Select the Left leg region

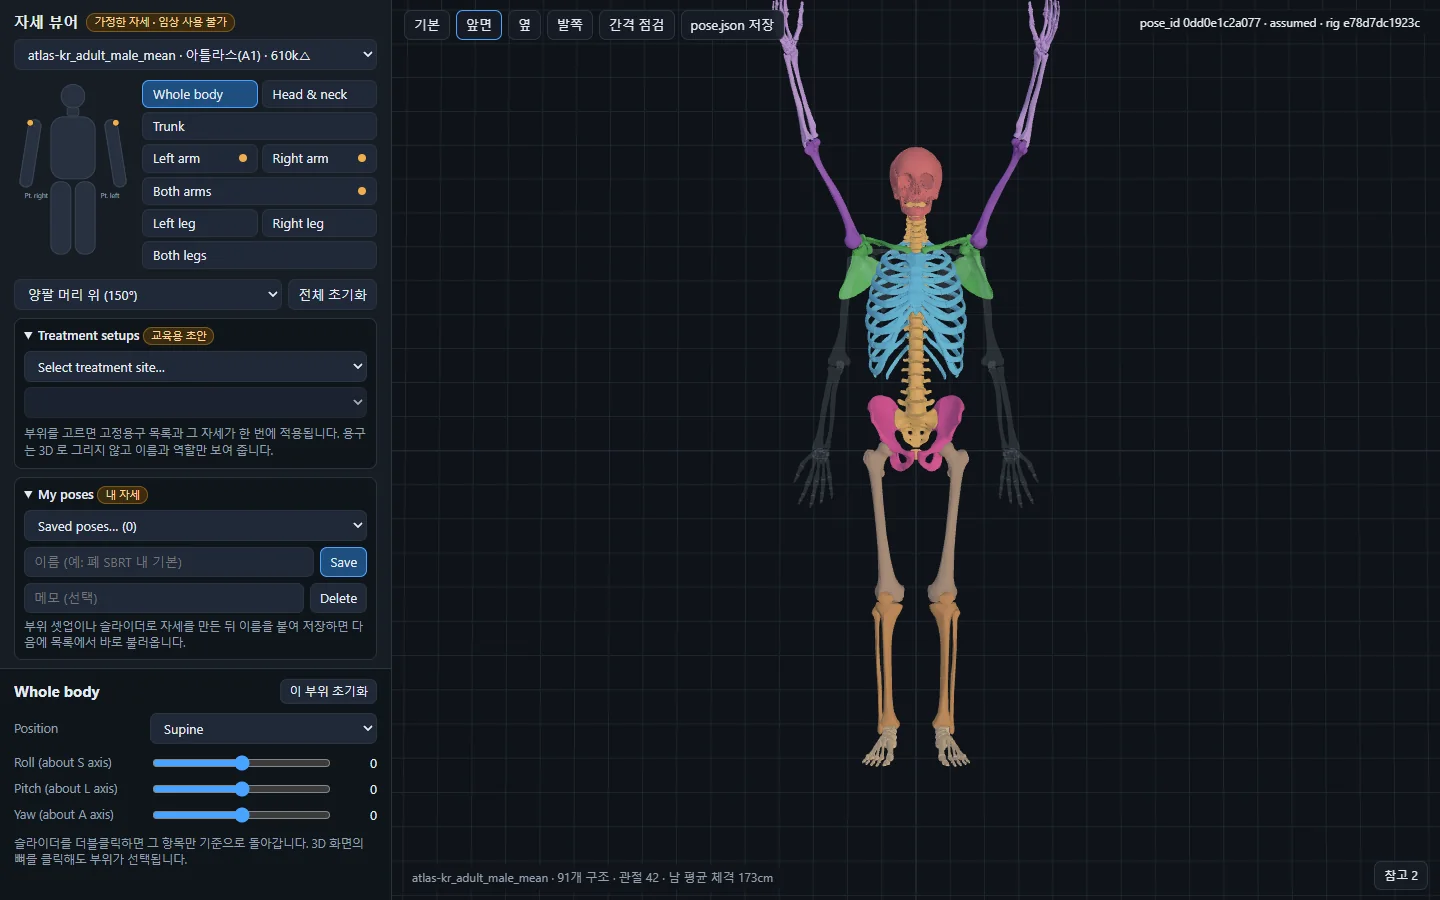[x=200, y=223]
